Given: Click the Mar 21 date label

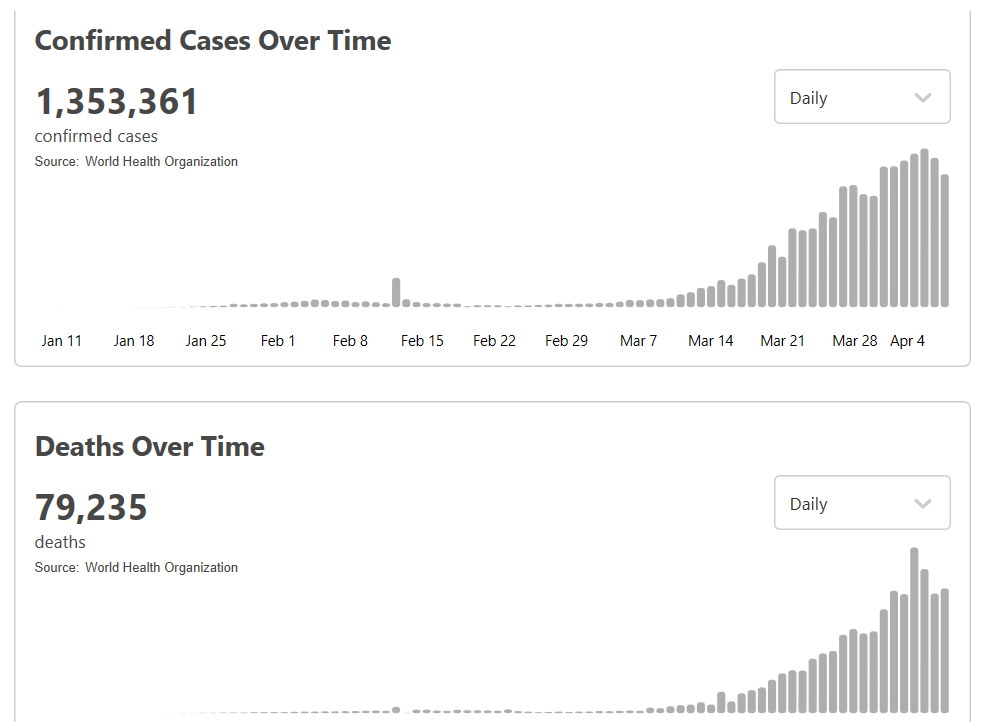Looking at the screenshot, I should pyautogui.click(x=782, y=341).
